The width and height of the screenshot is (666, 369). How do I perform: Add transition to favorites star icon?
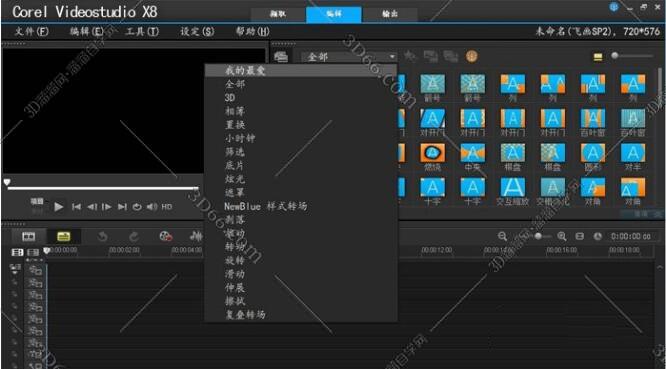409,56
